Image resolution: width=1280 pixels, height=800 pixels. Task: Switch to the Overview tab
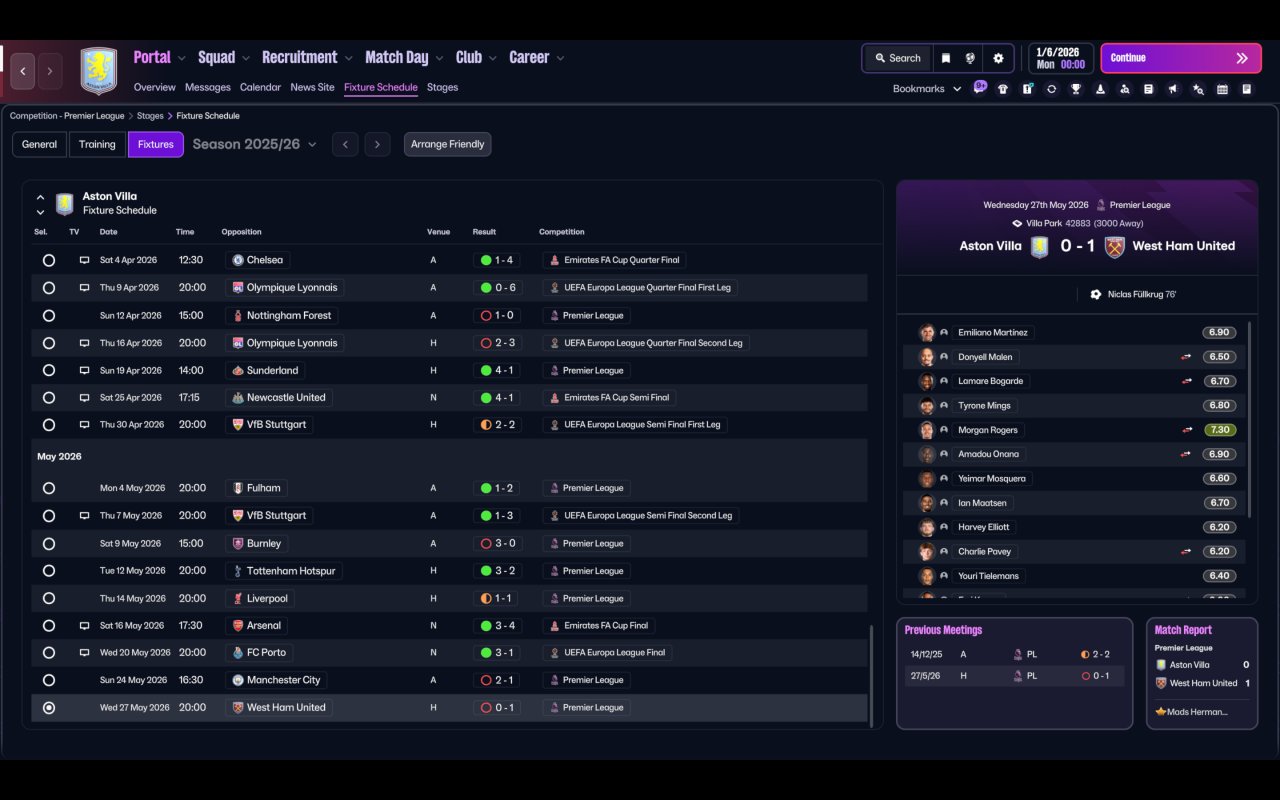click(x=154, y=87)
